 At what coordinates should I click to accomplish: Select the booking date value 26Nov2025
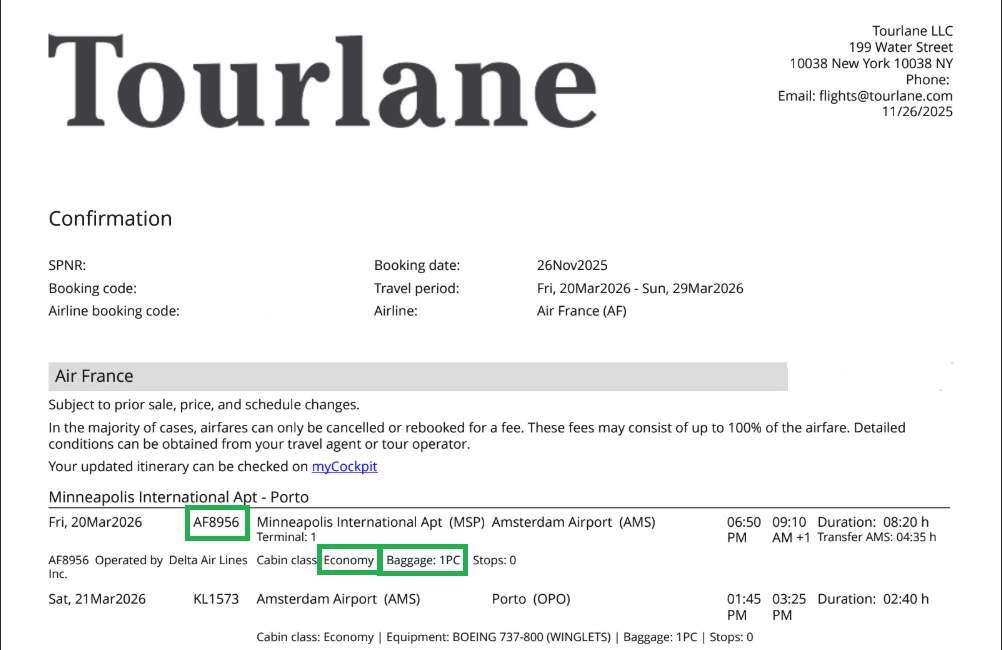coord(572,266)
